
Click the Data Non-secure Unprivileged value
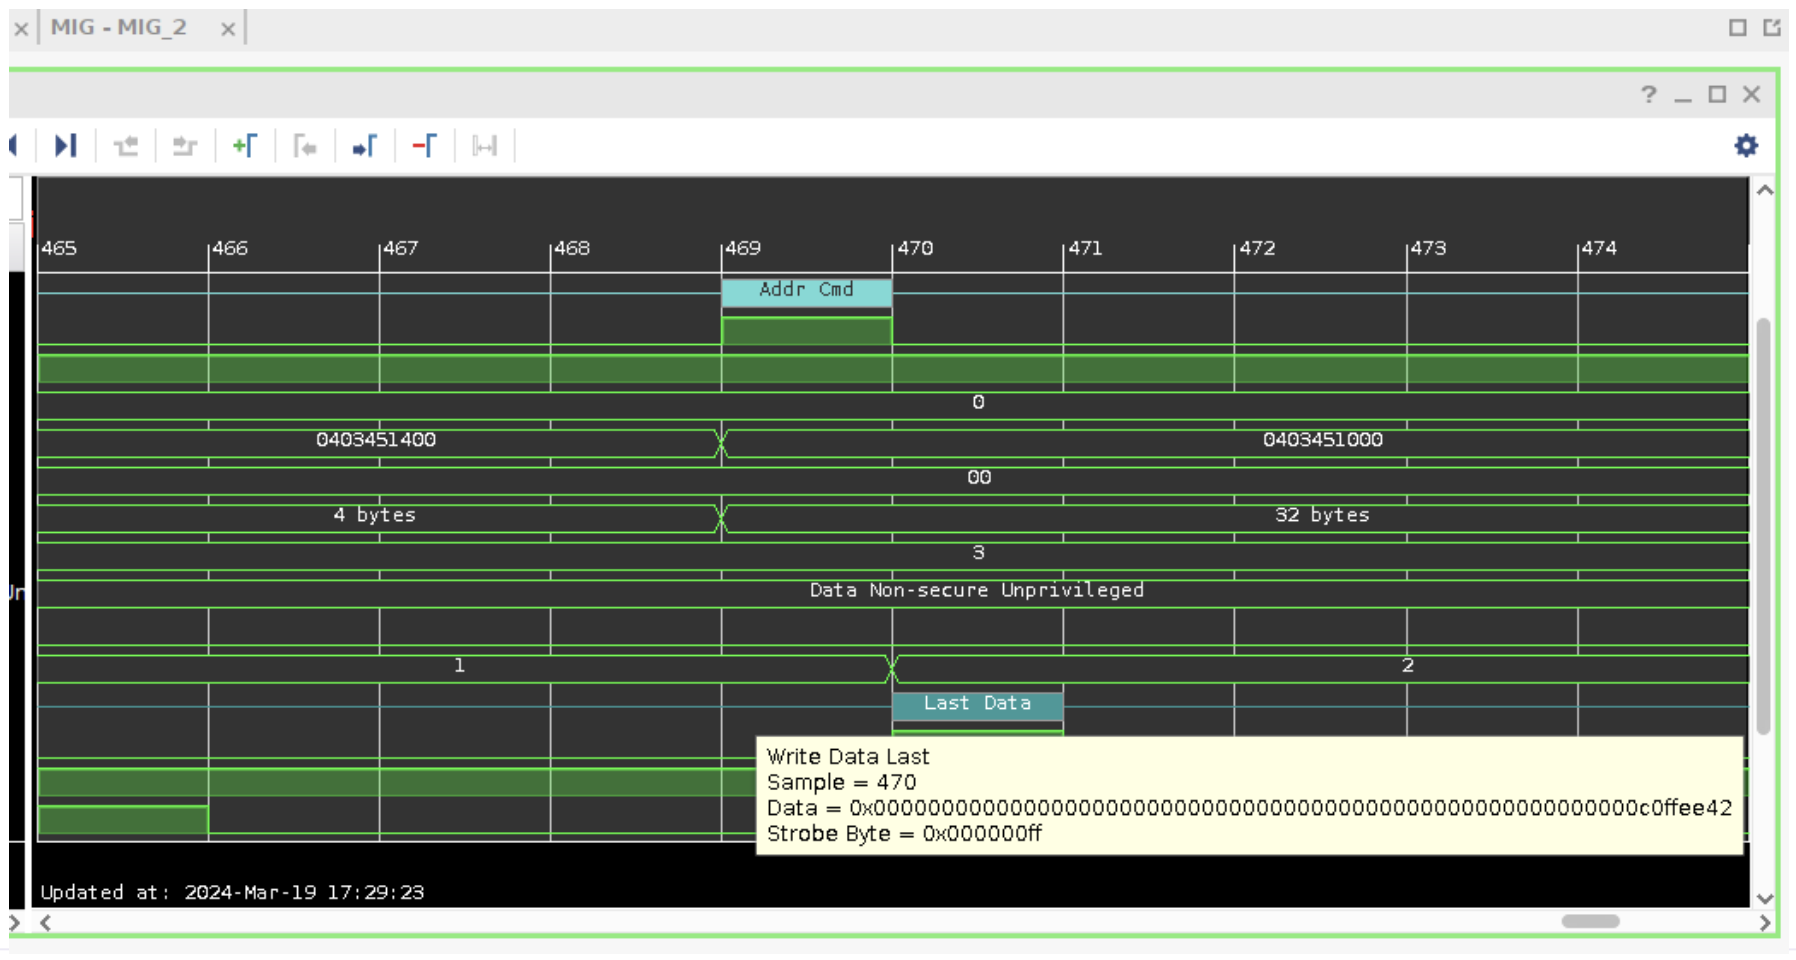pyautogui.click(x=977, y=590)
